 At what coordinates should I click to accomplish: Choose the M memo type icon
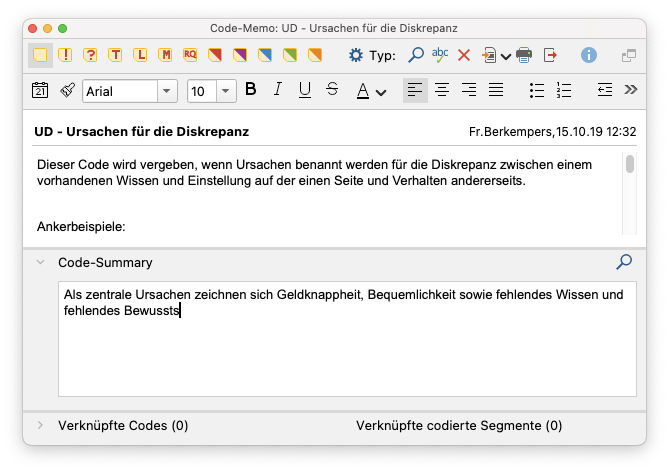pos(165,55)
